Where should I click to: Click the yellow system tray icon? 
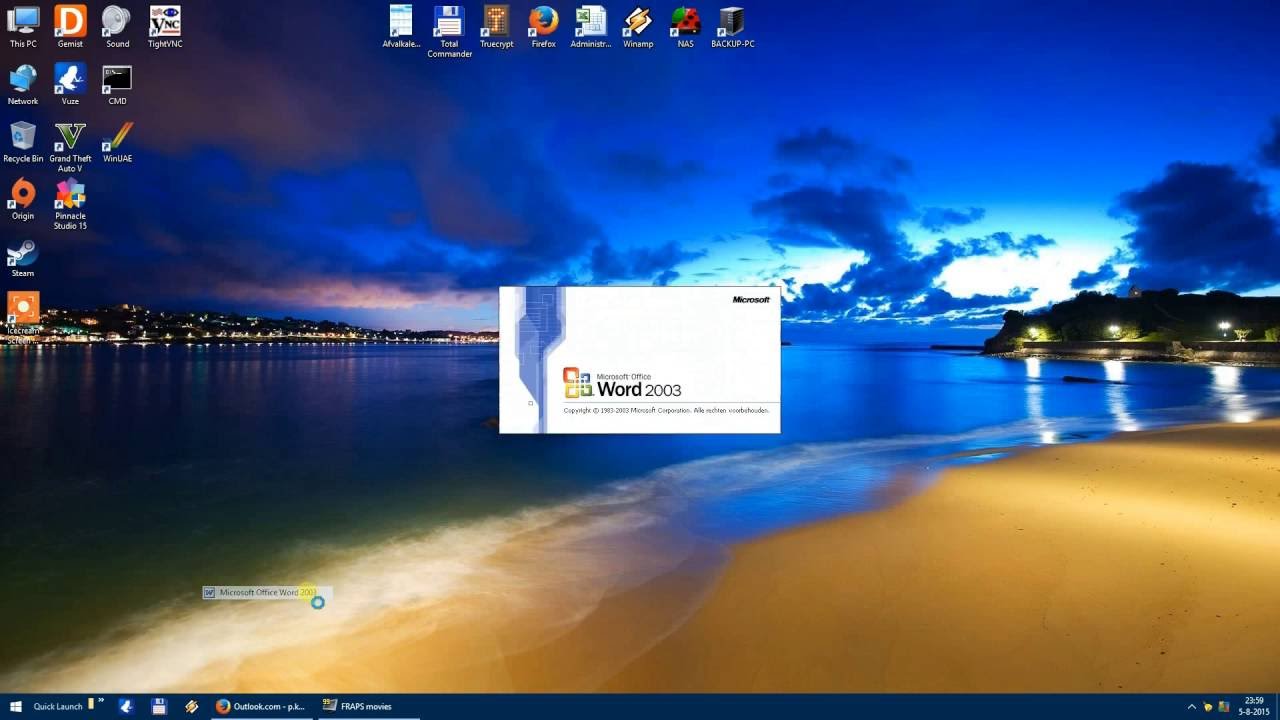[1208, 706]
